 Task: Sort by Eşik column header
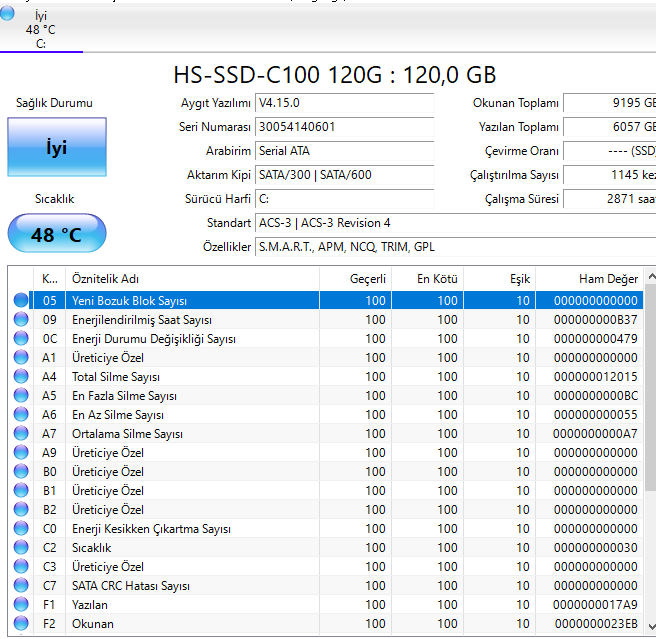tap(500, 279)
